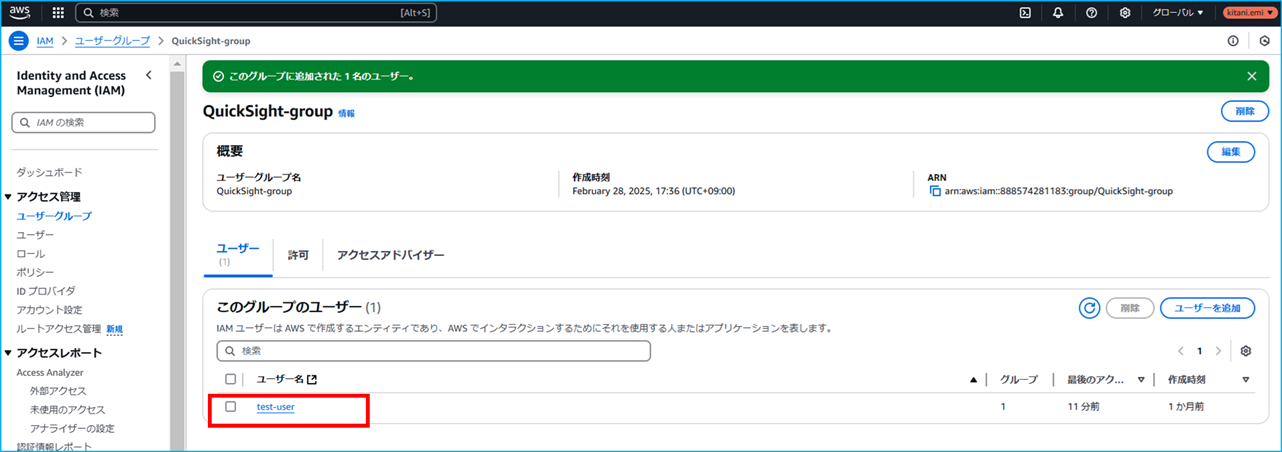Screen dimensions: 1282x452
Task: Open the グローバル region dropdown
Action: point(1178,13)
